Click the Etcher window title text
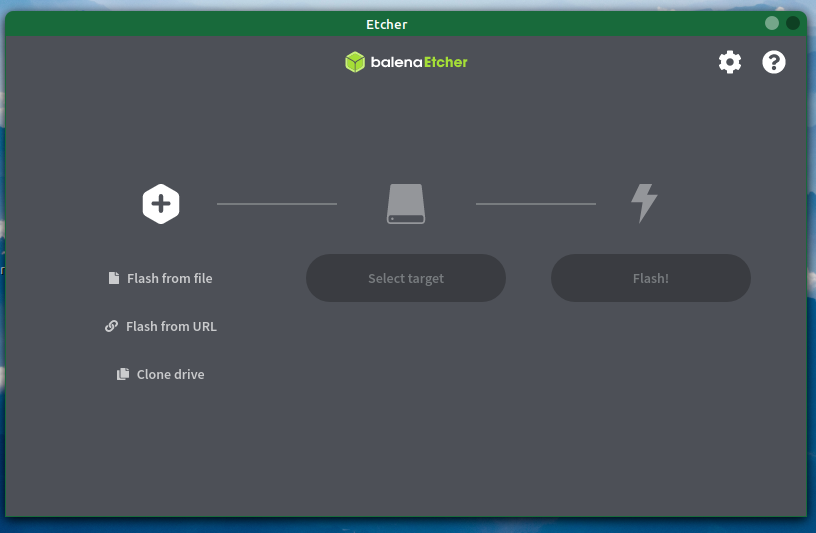This screenshot has height=533, width=816. coord(387,24)
